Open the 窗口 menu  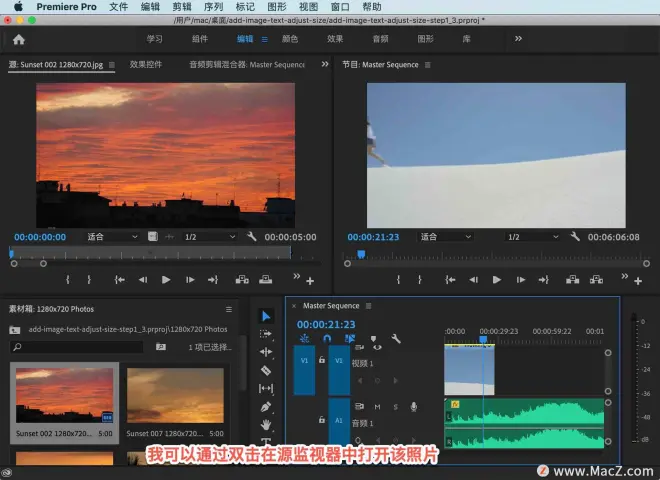(x=340, y=7)
